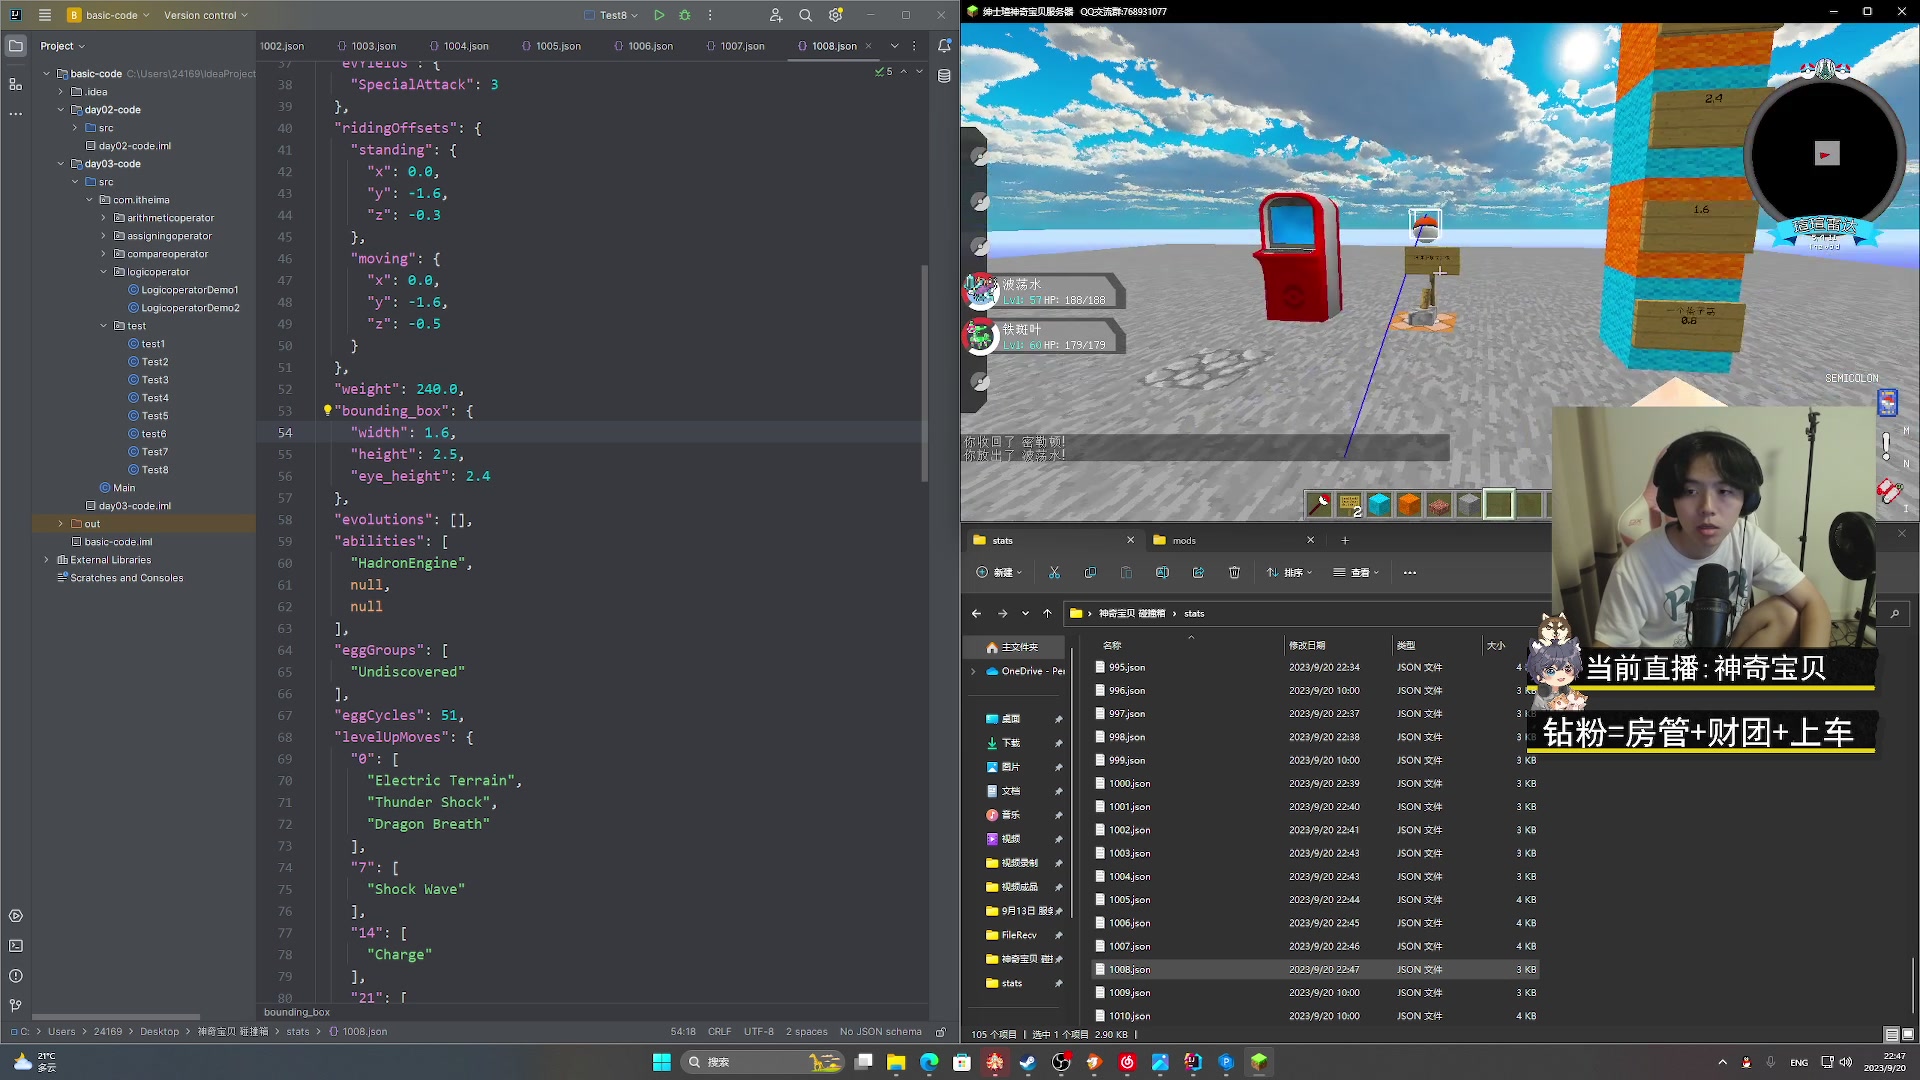Collapse the day03-code module node

pos(61,164)
